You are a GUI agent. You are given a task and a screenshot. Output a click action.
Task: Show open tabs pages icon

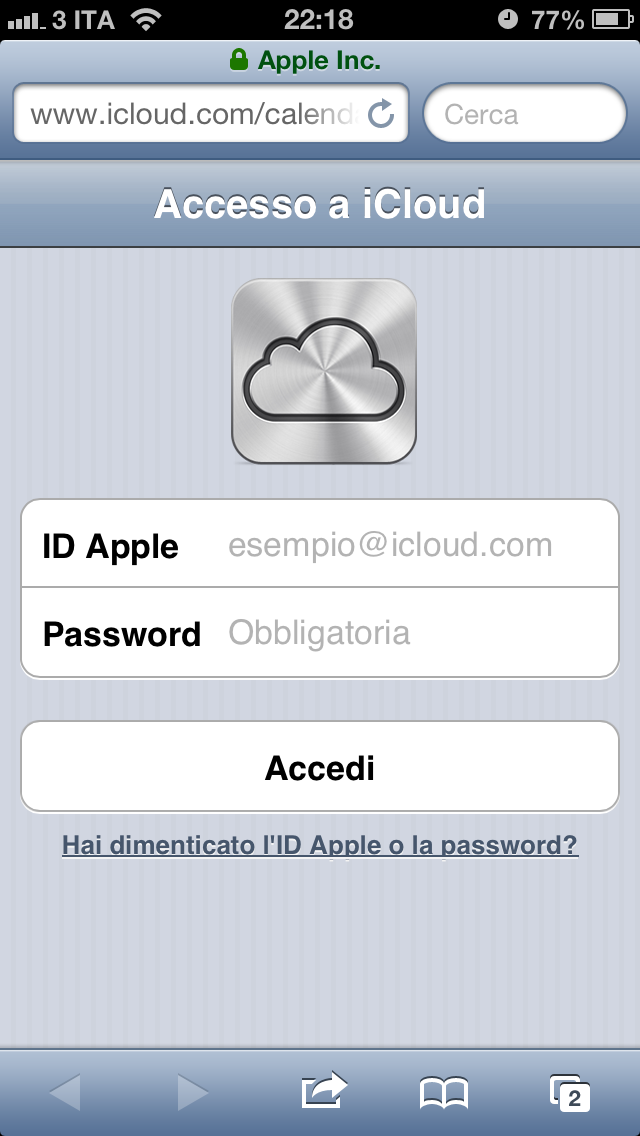point(570,1093)
